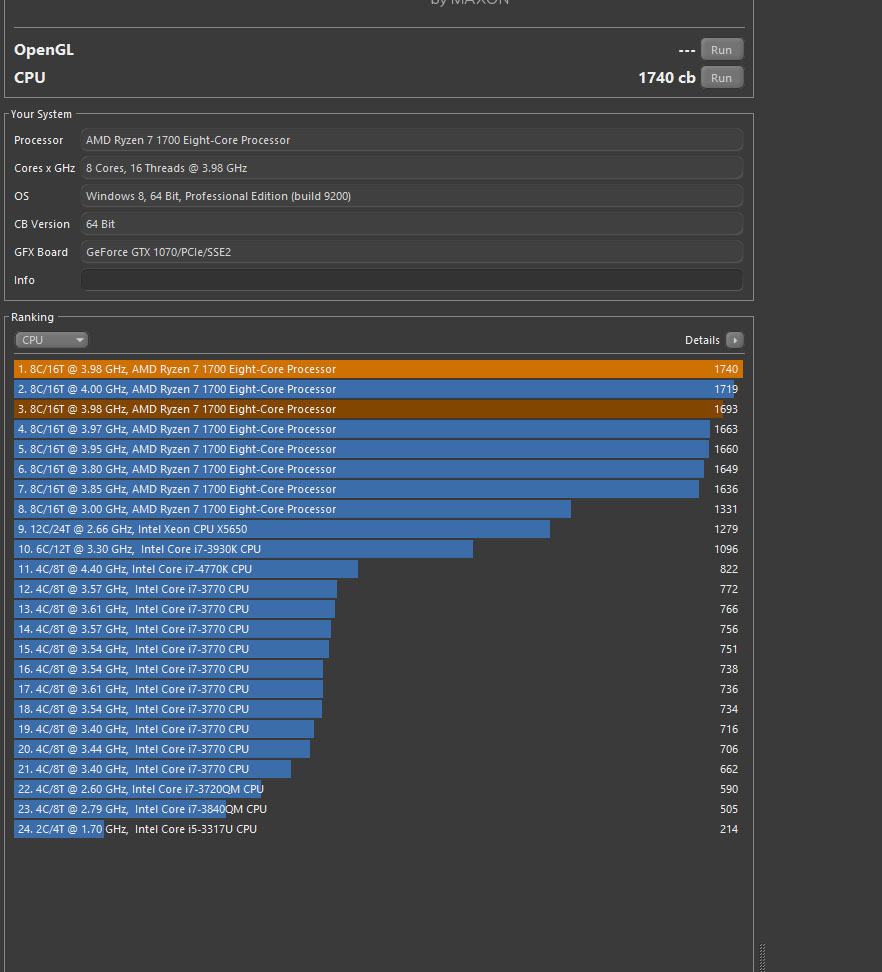The image size is (882, 972).
Task: Select ranking row 3 with score 1693
Action: pos(378,409)
